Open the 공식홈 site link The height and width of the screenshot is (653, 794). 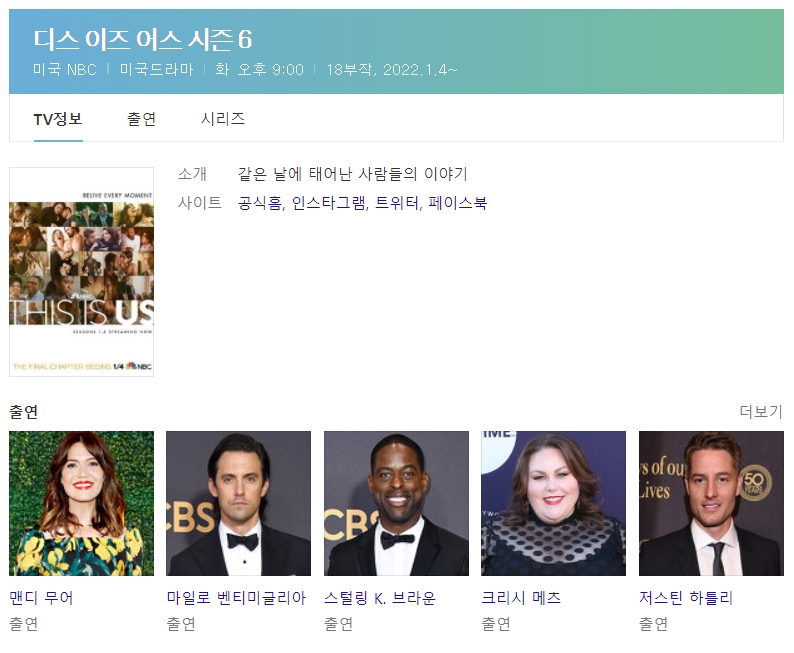[x=259, y=203]
